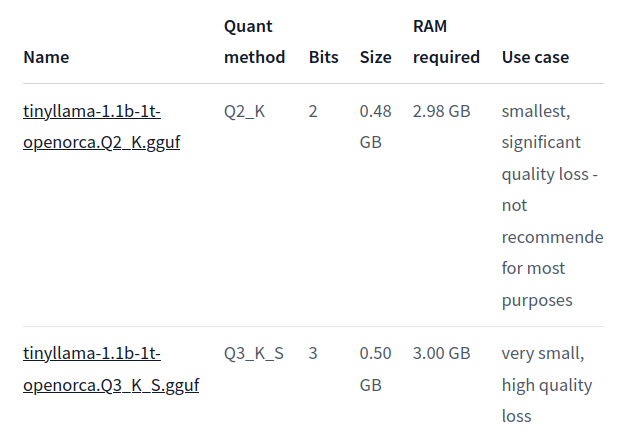This screenshot has height=439, width=624.
Task: Select the Size column header
Action: [x=375, y=57]
